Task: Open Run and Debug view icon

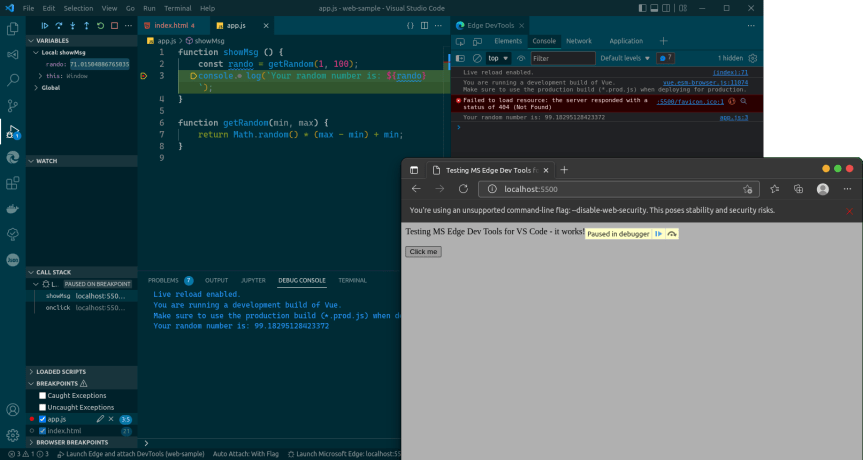Action: [x=12, y=132]
